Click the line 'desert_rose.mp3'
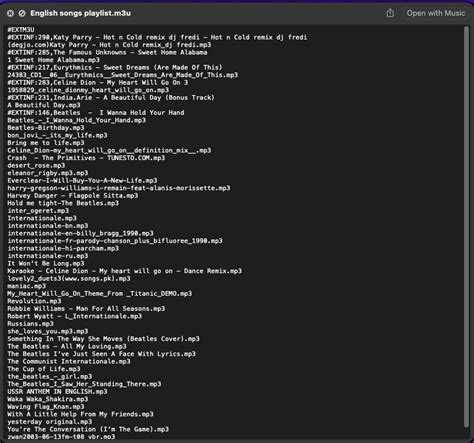The width and height of the screenshot is (474, 443). point(36,165)
